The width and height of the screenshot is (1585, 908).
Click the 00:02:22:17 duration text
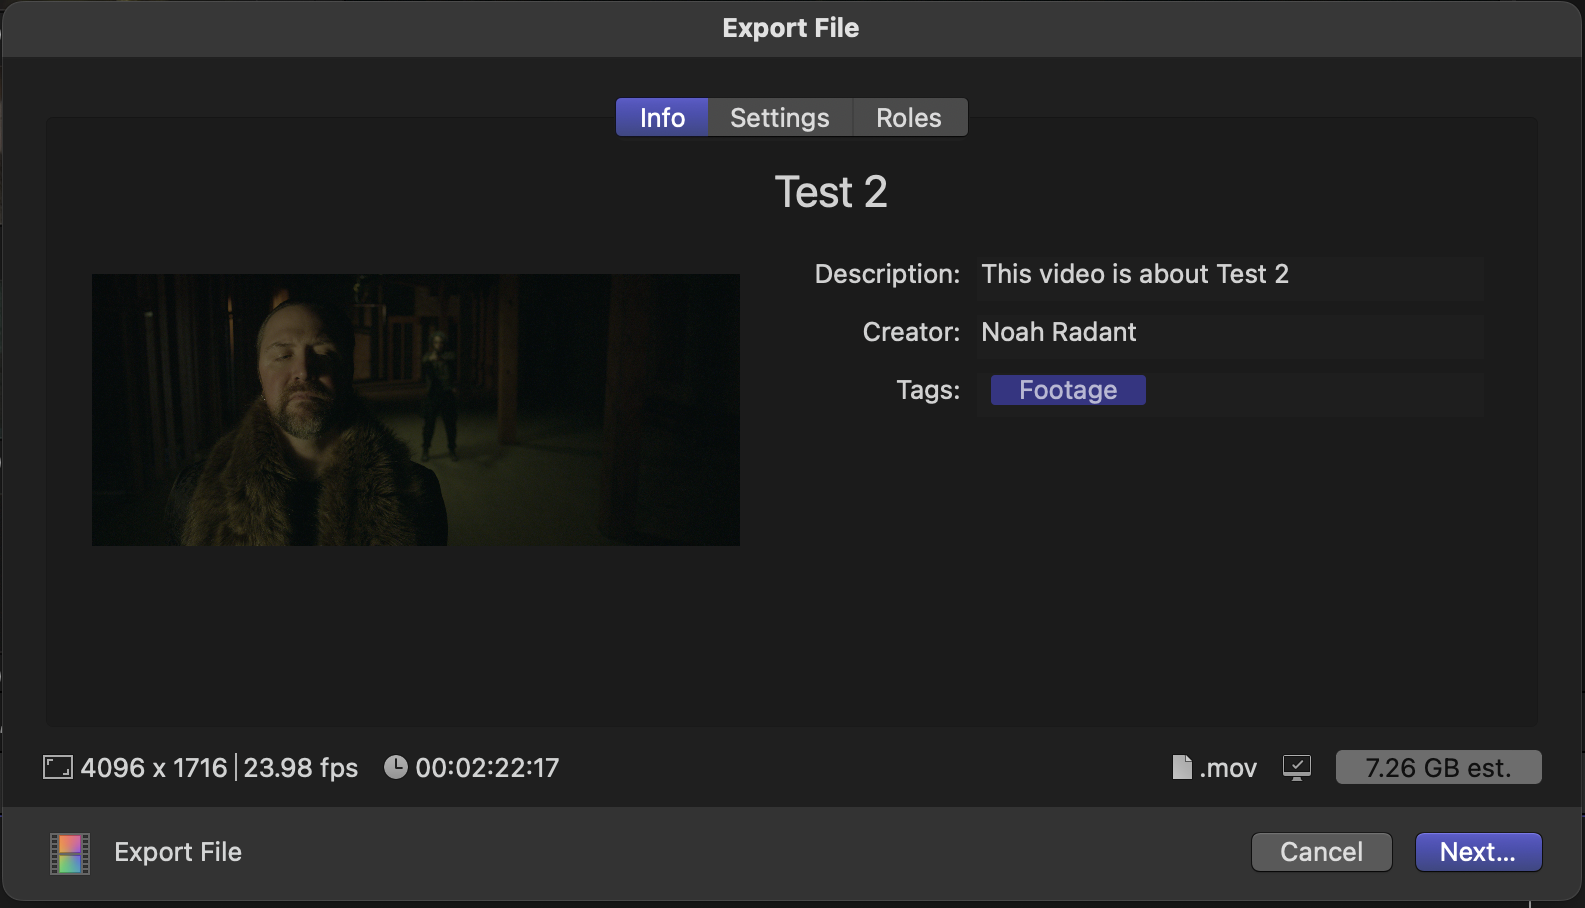point(487,768)
